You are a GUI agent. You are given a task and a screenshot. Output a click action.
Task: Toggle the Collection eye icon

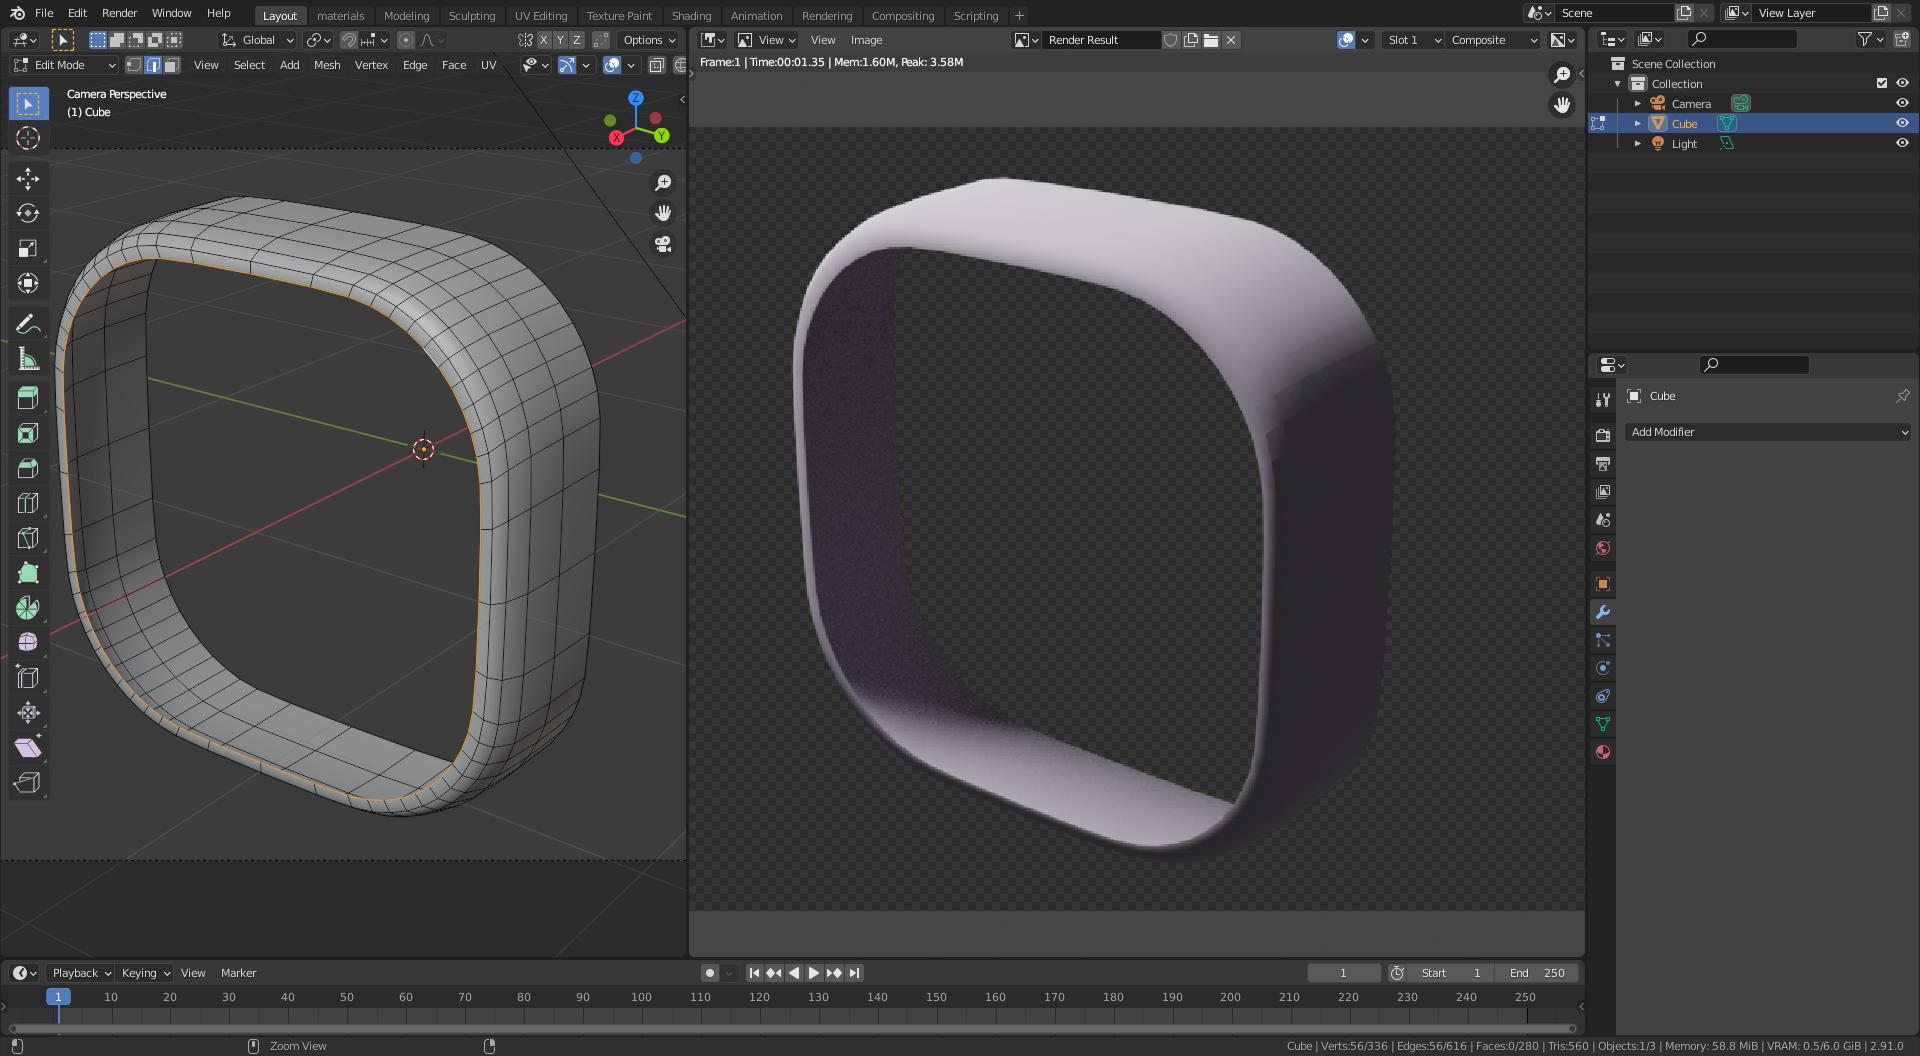tap(1902, 83)
